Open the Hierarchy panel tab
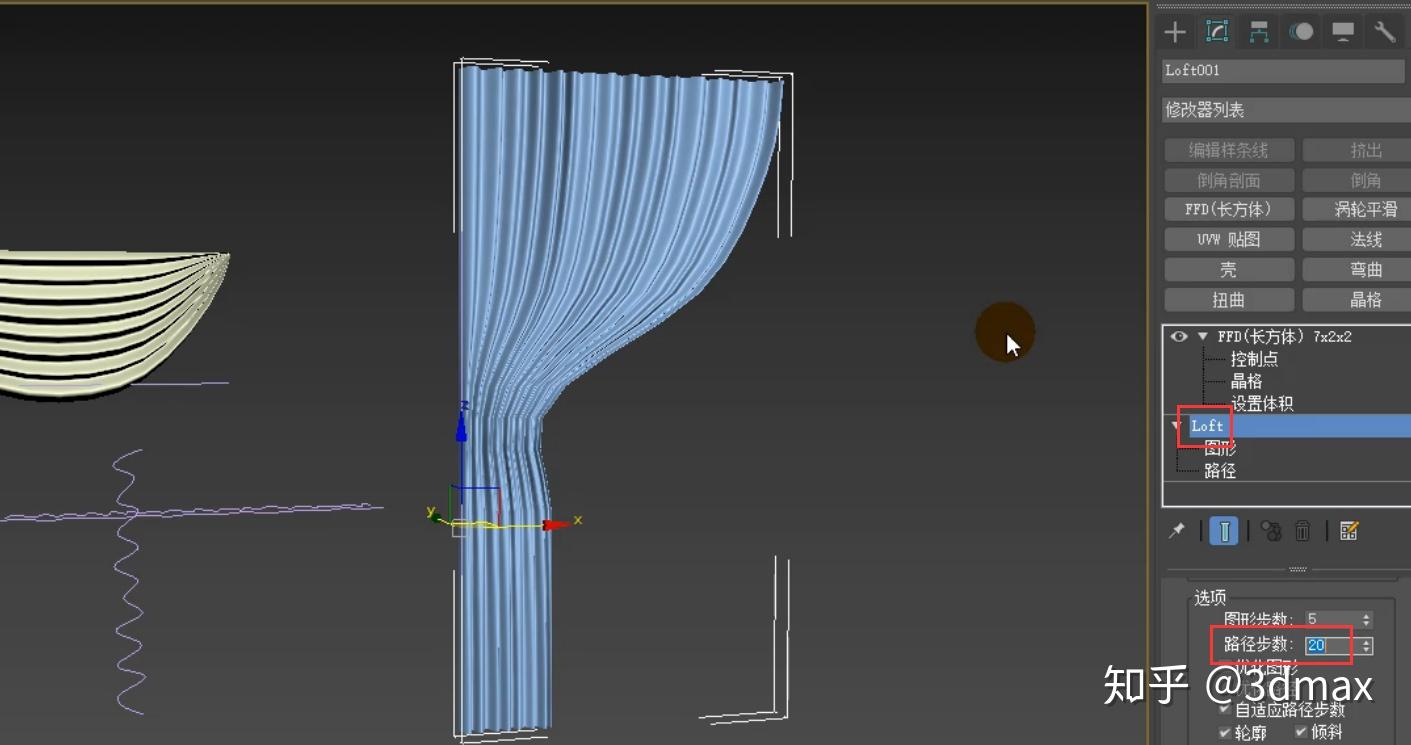Viewport: 1411px width, 745px height. (x=1259, y=32)
